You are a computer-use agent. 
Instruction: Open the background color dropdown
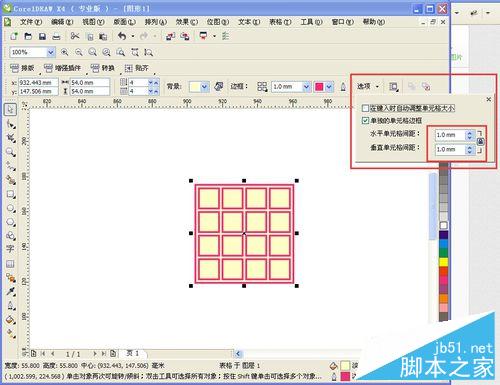tap(205, 87)
